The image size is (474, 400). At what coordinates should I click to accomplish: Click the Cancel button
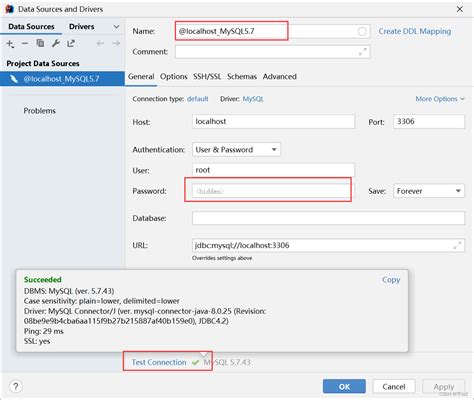(x=394, y=387)
